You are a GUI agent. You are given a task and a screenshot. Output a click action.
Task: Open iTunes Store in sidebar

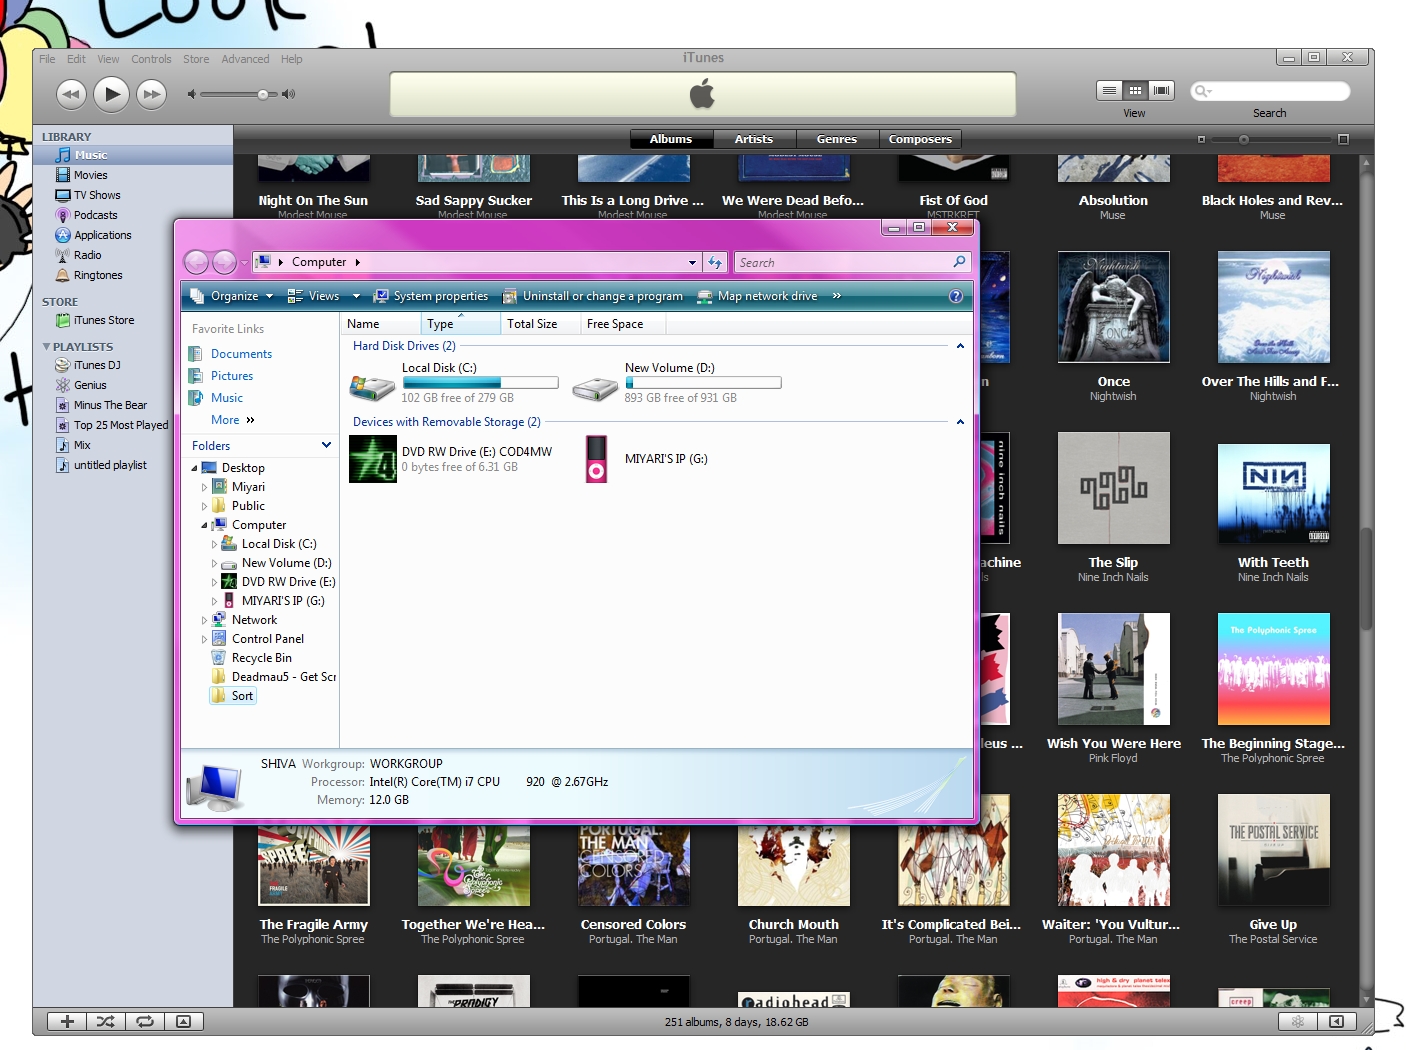click(103, 320)
